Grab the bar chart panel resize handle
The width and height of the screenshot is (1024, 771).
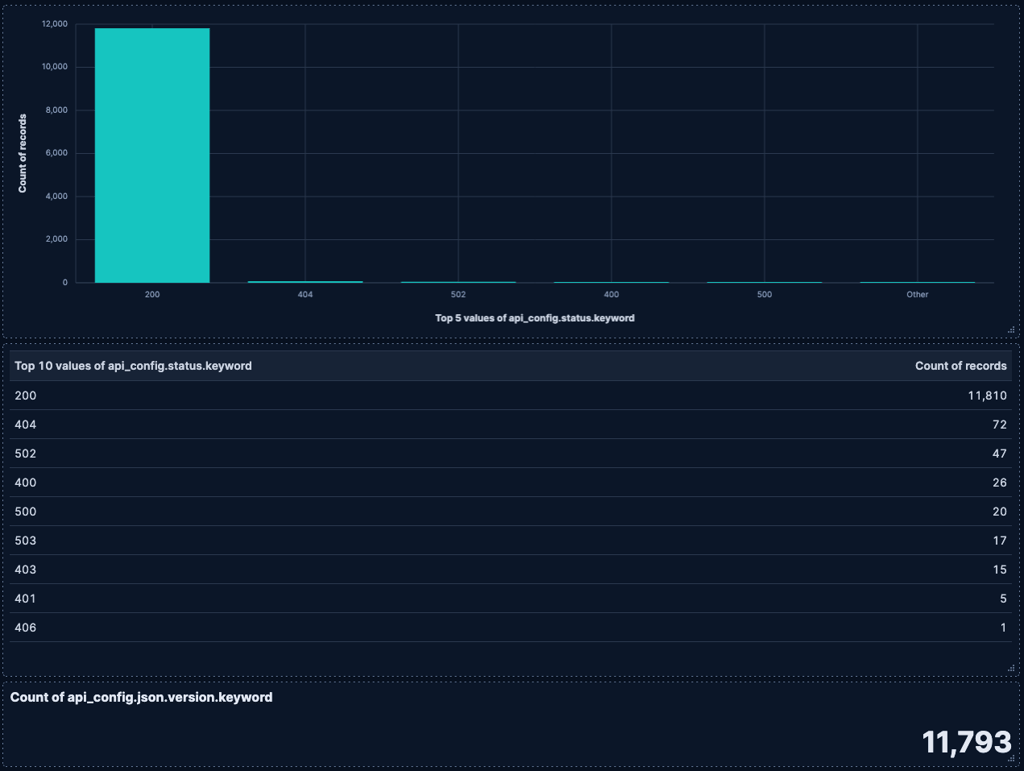(x=1012, y=330)
